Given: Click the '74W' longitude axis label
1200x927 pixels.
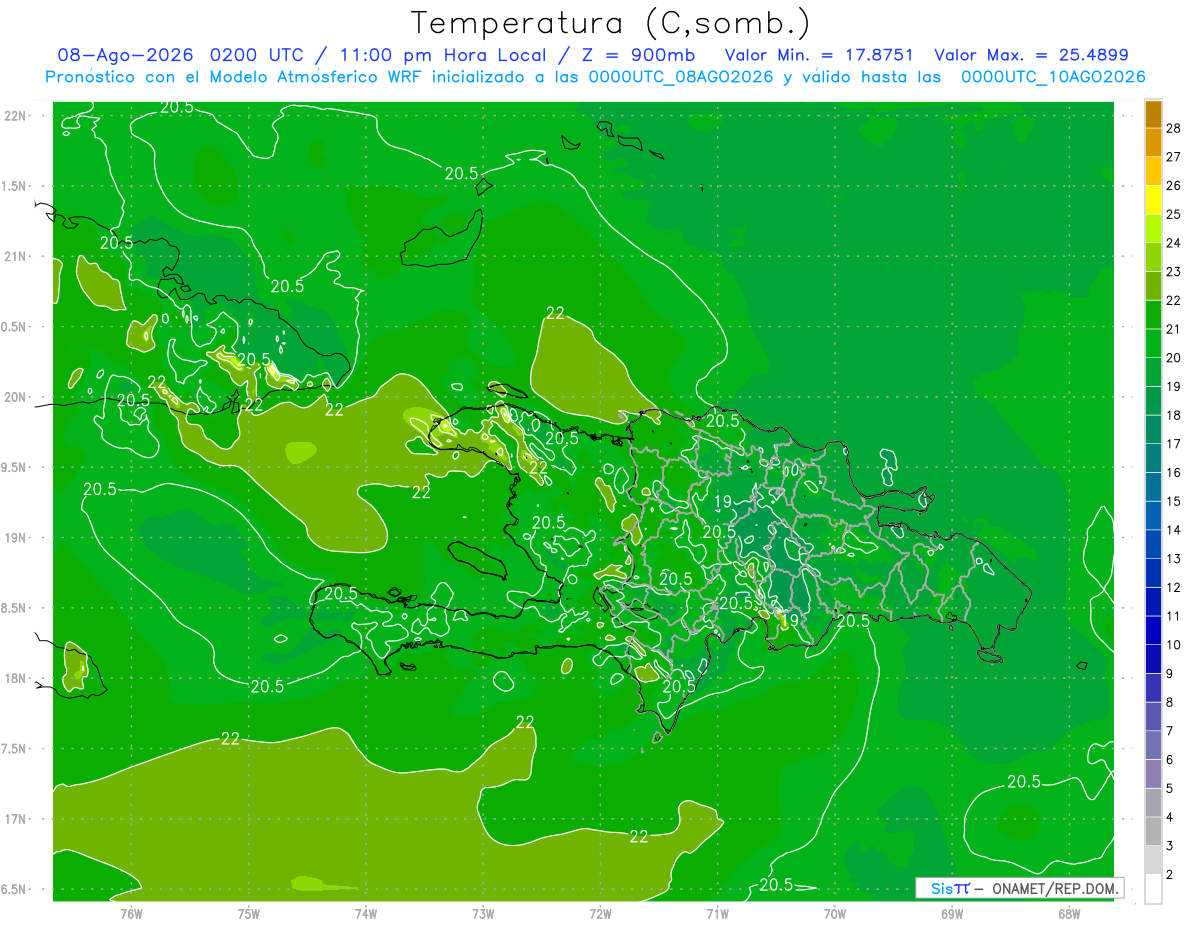Looking at the screenshot, I should click(366, 914).
